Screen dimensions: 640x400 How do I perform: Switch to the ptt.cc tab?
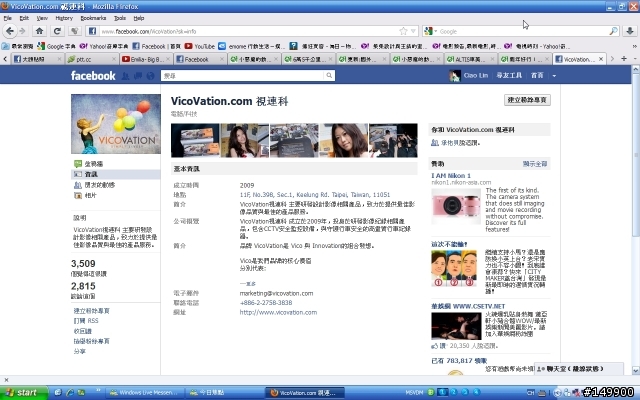point(93,59)
